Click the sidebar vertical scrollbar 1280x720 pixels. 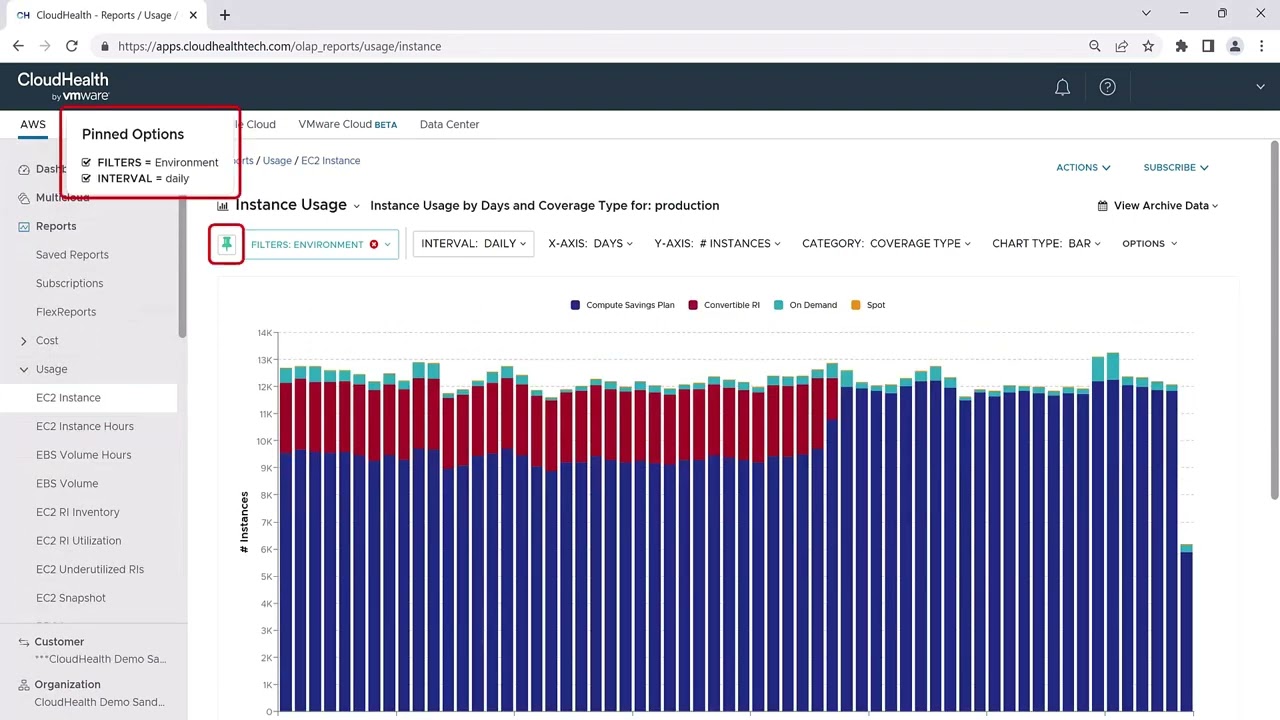point(183,265)
